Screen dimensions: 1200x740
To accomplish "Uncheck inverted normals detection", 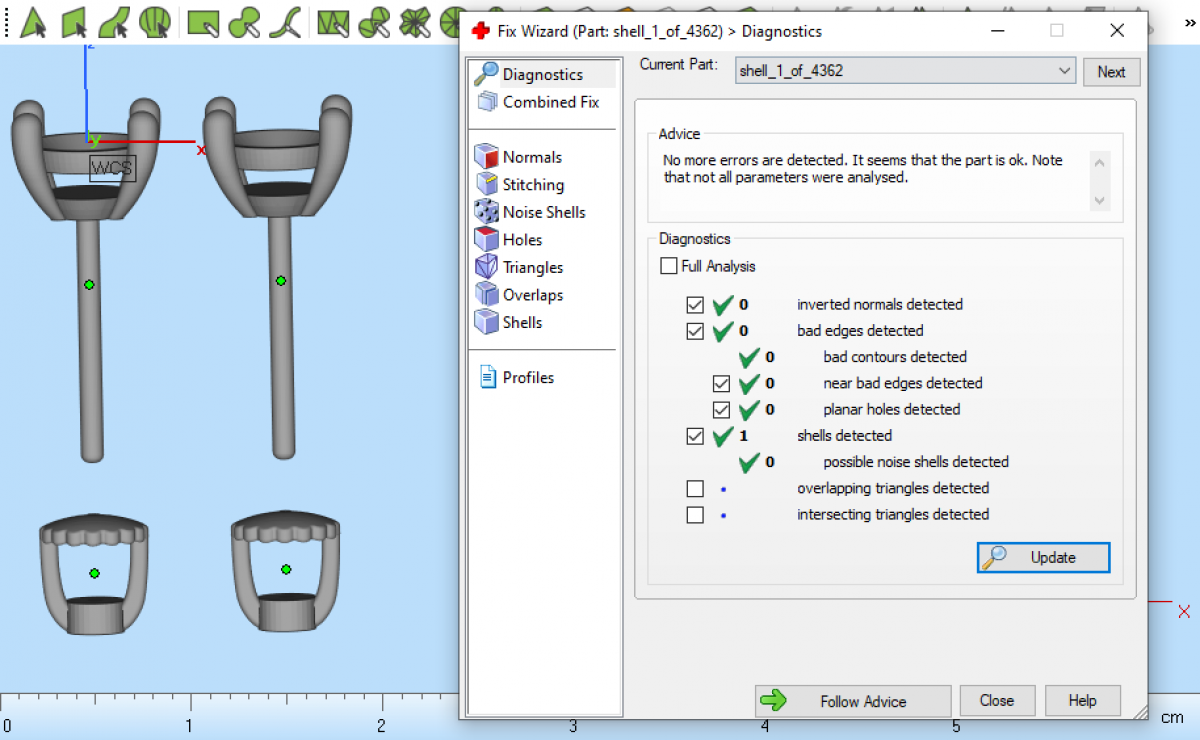I will tap(695, 305).
